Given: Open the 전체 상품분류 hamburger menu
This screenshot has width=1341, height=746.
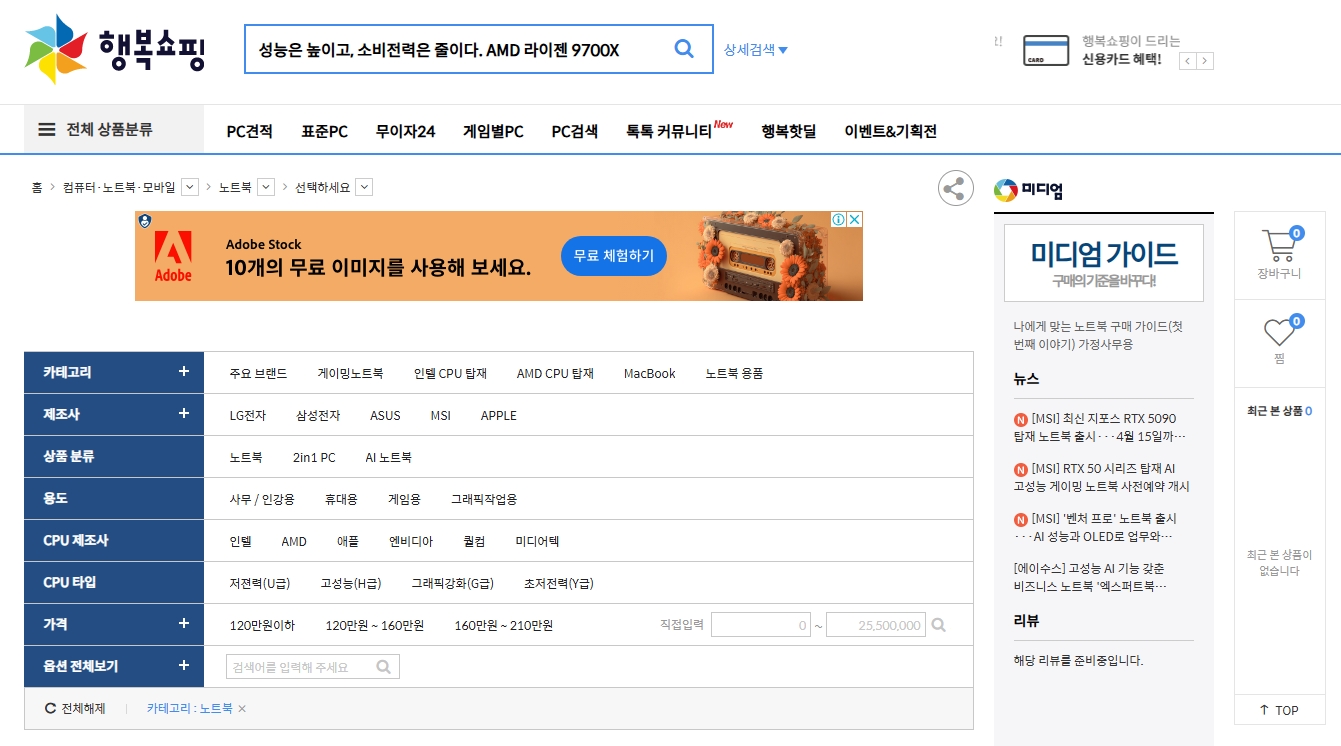Looking at the screenshot, I should (45, 129).
